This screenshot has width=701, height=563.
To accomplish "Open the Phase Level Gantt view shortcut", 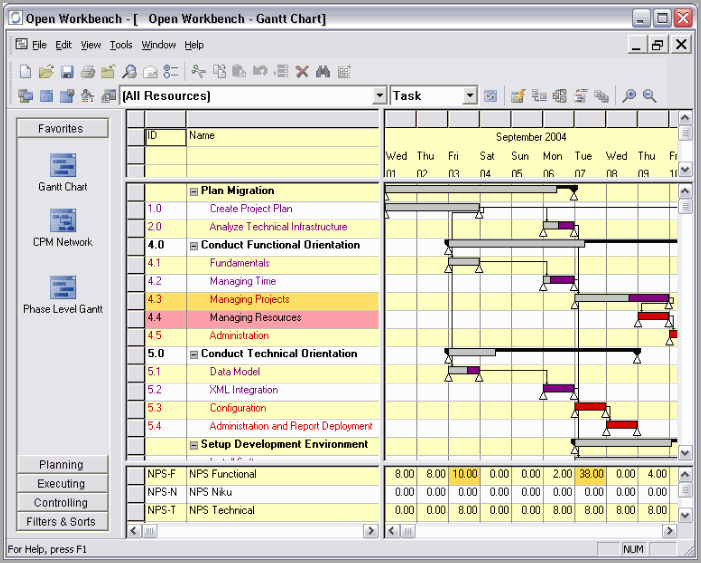I will click(x=63, y=295).
